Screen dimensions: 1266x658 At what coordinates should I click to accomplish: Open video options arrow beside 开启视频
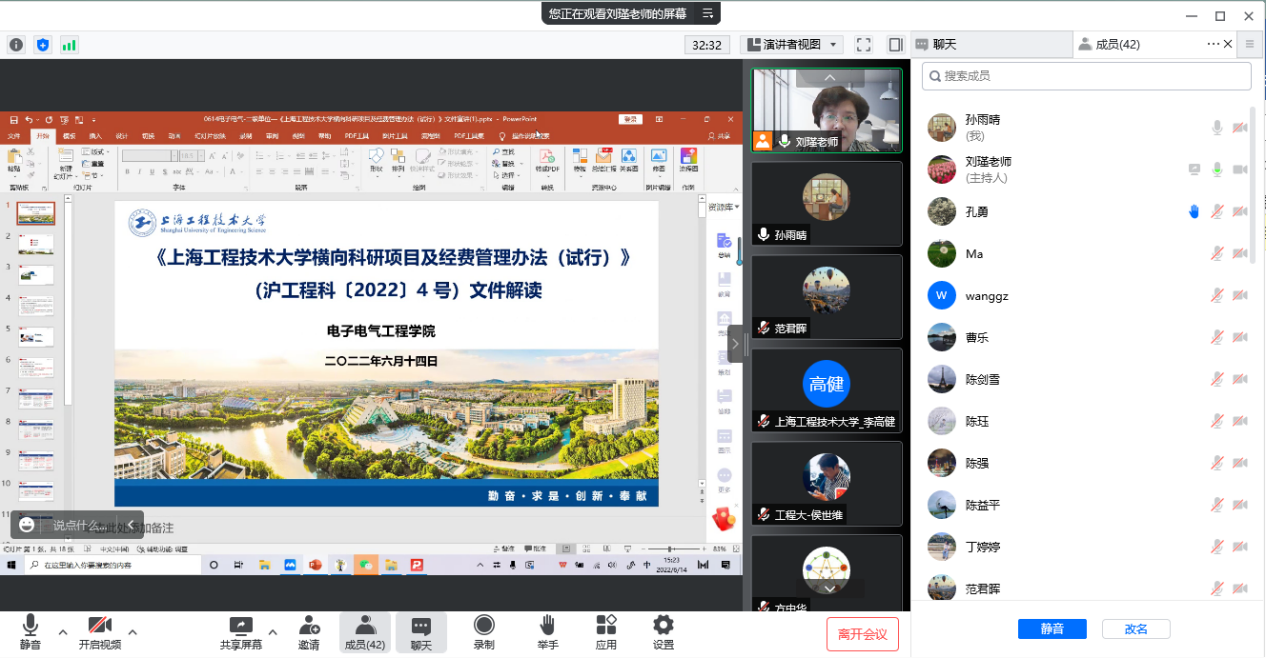[132, 632]
